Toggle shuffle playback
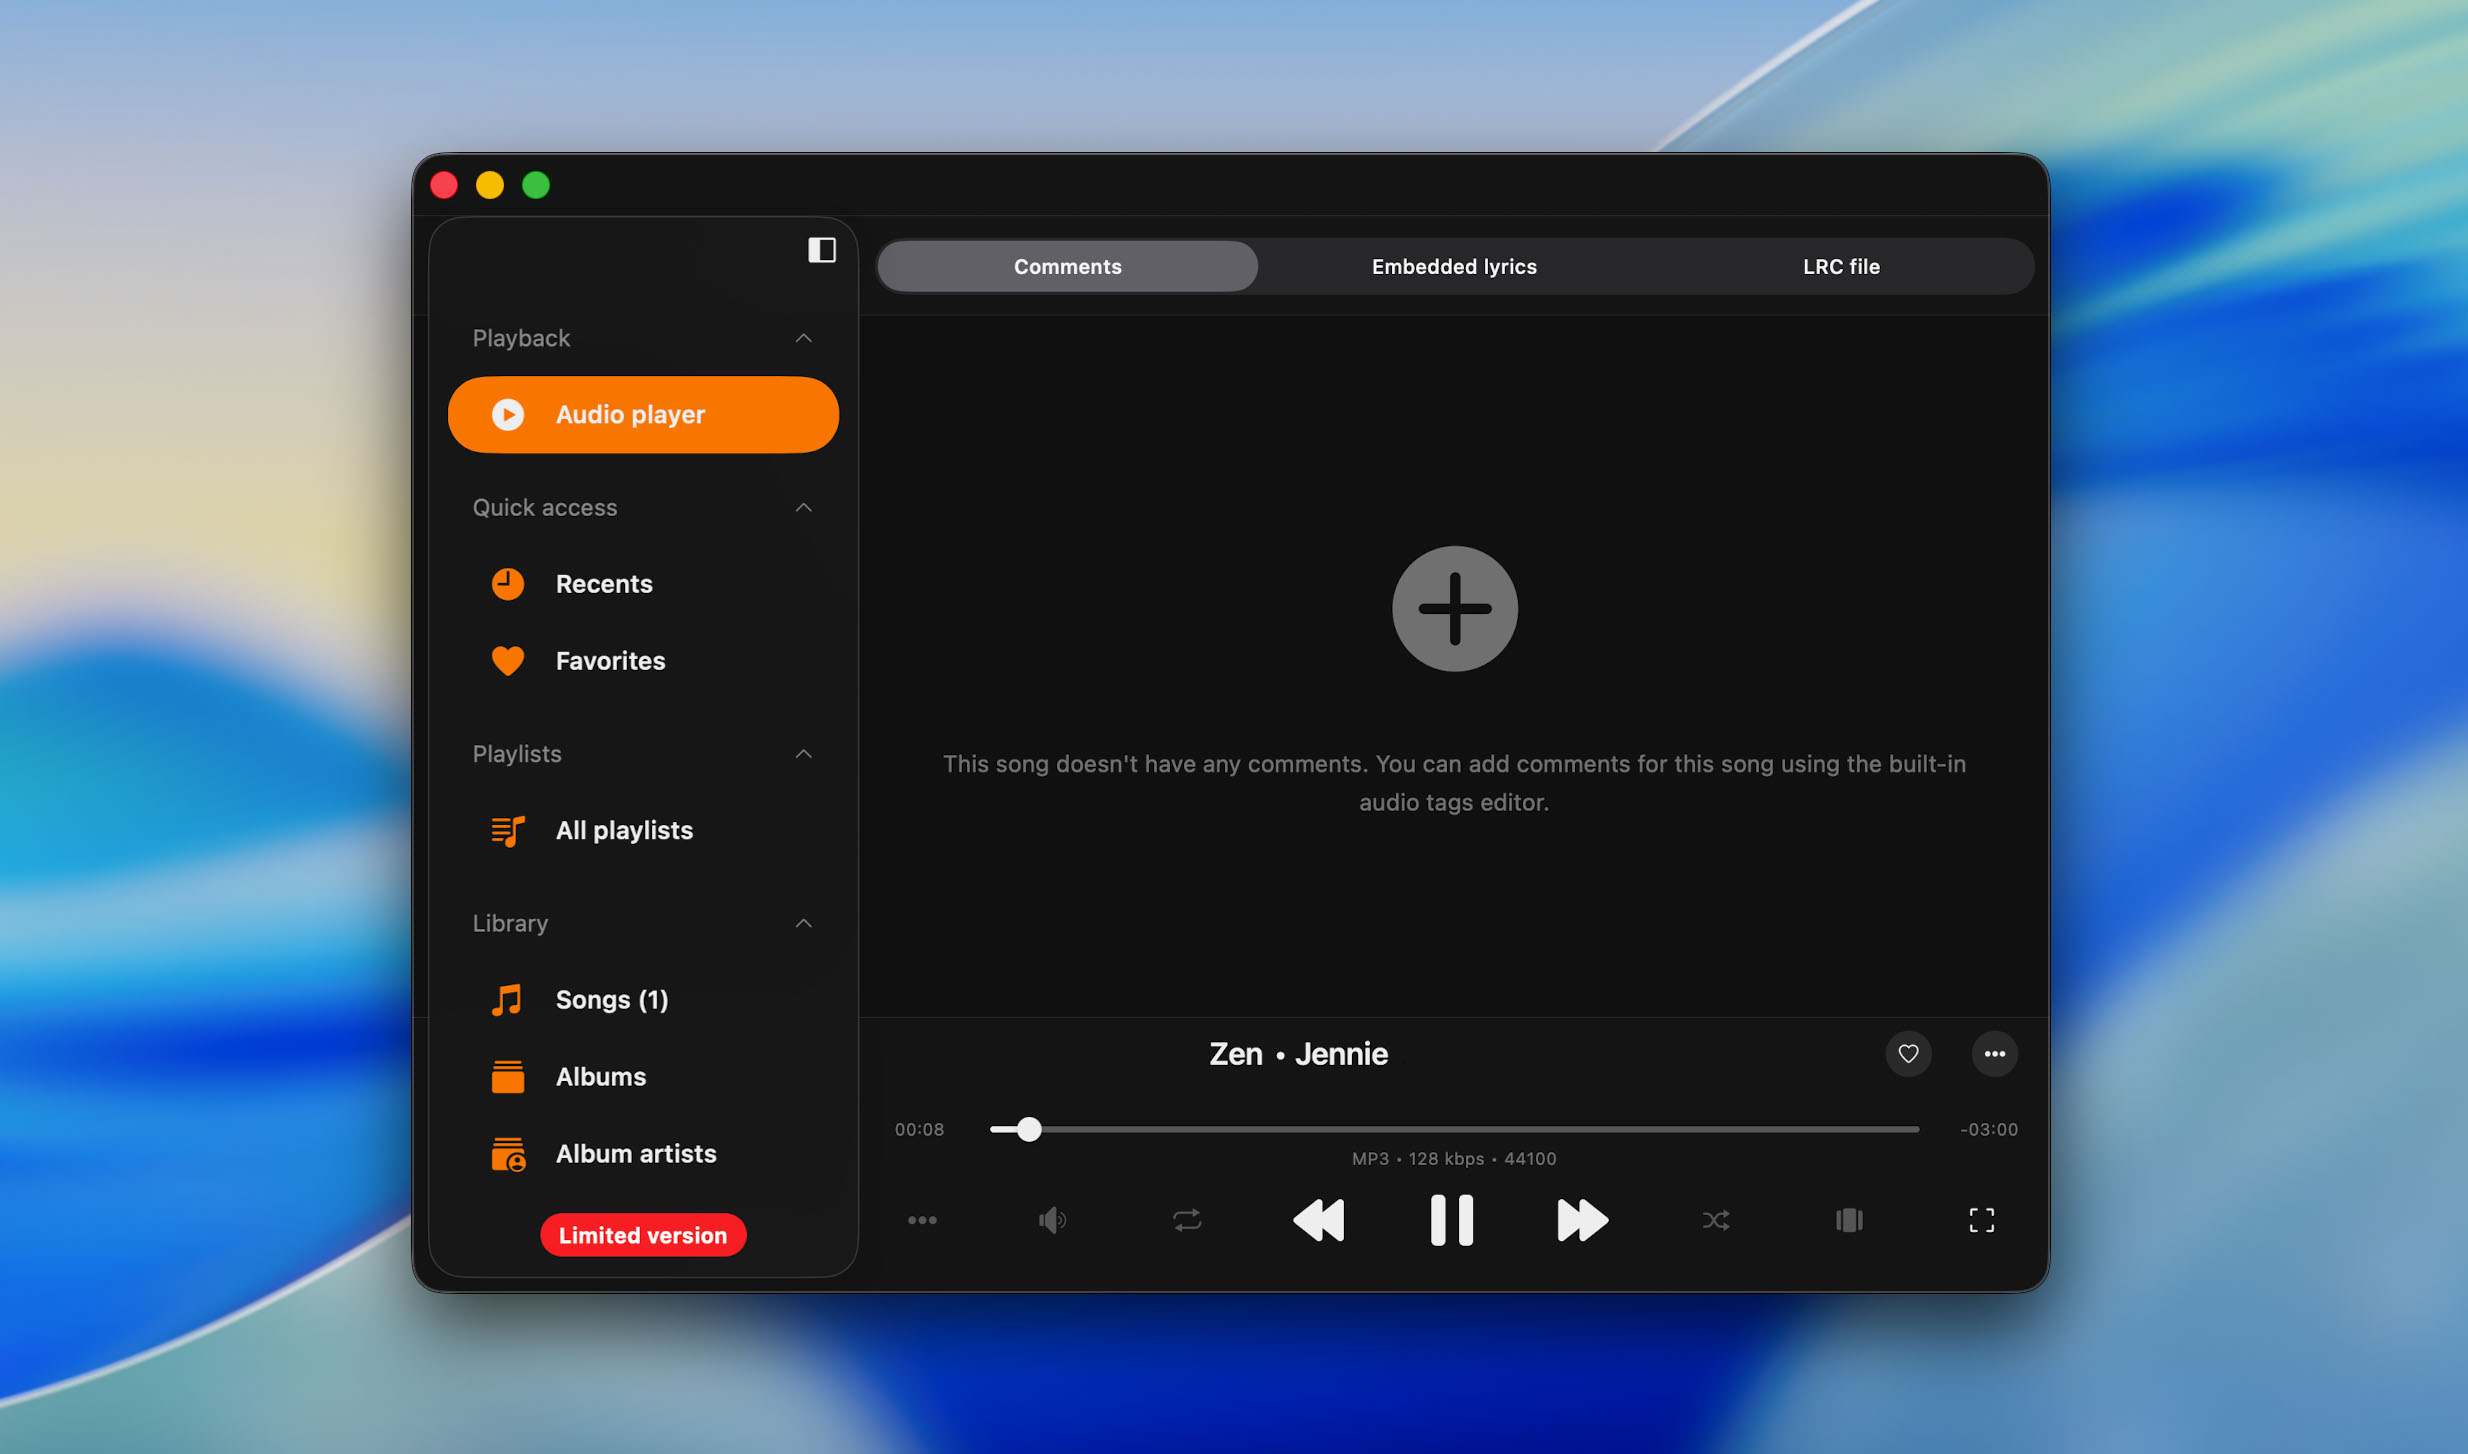 click(x=1715, y=1219)
